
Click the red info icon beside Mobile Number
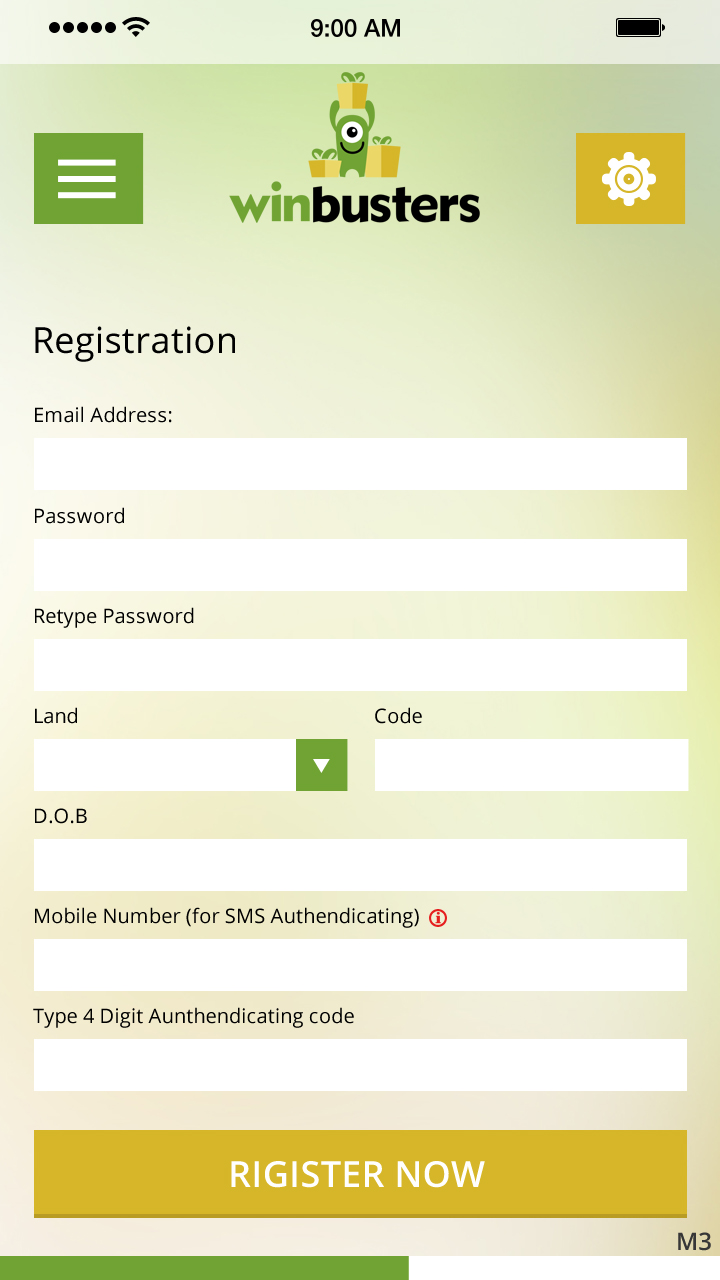[x=437, y=917]
